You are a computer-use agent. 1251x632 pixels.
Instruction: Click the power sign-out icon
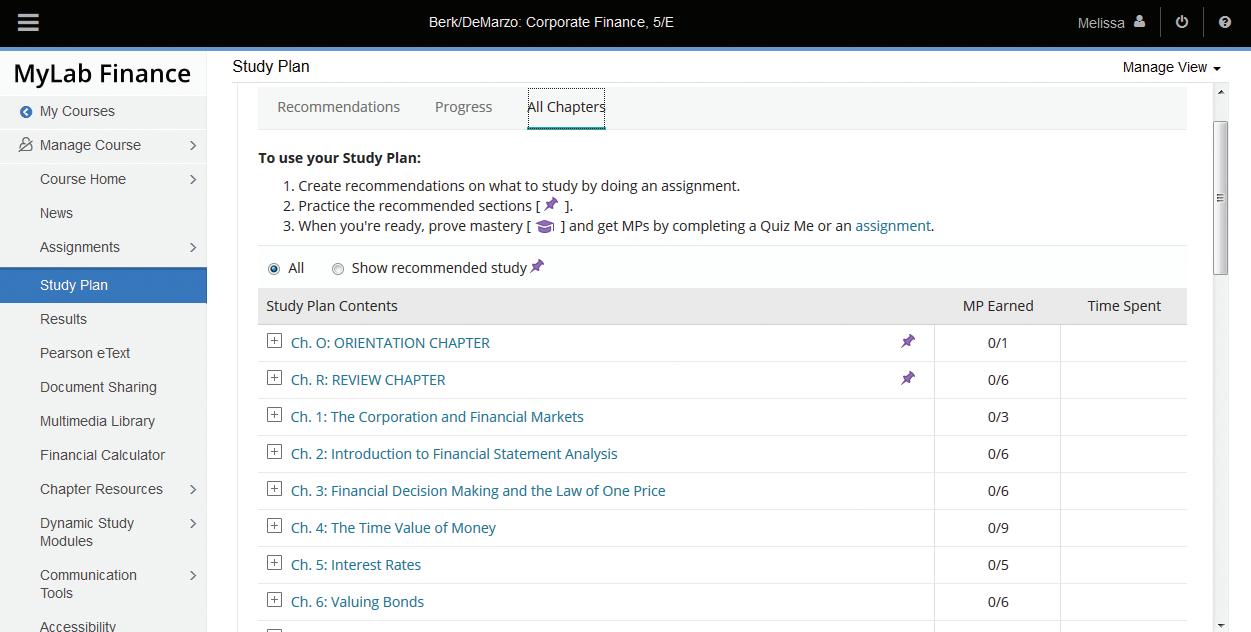pos(1182,22)
